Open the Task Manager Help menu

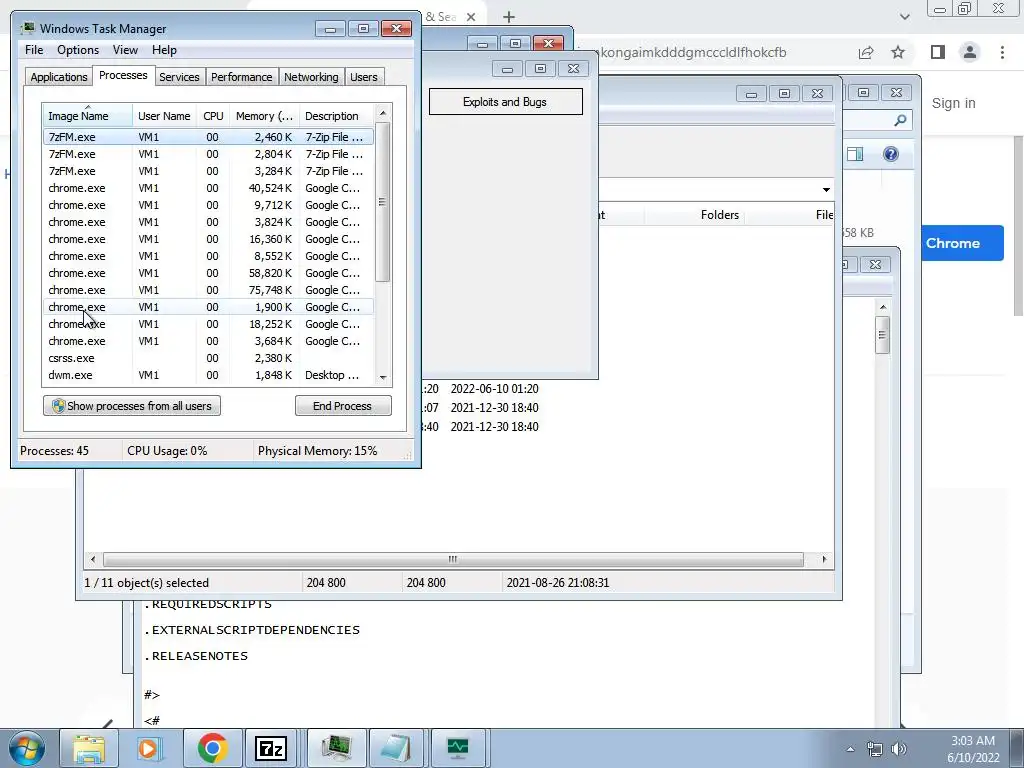pyautogui.click(x=164, y=50)
